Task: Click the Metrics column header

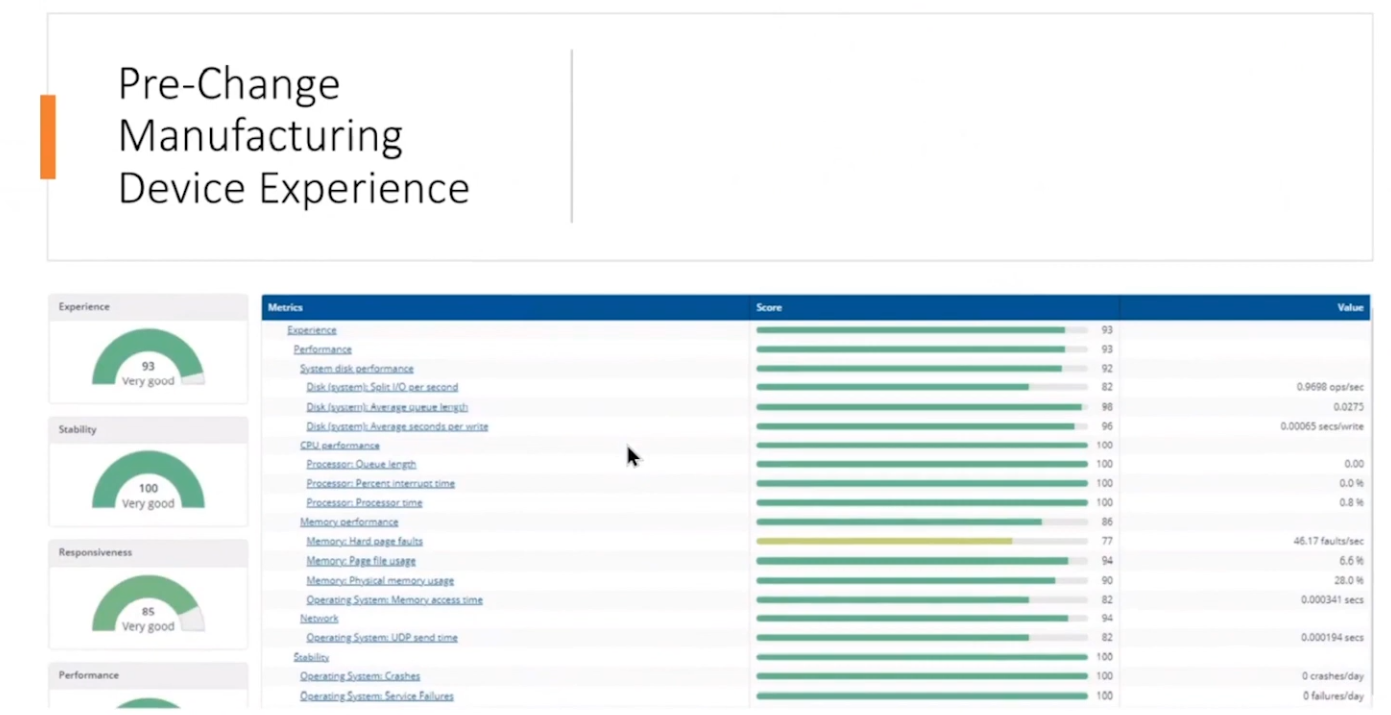Action: pyautogui.click(x=506, y=307)
